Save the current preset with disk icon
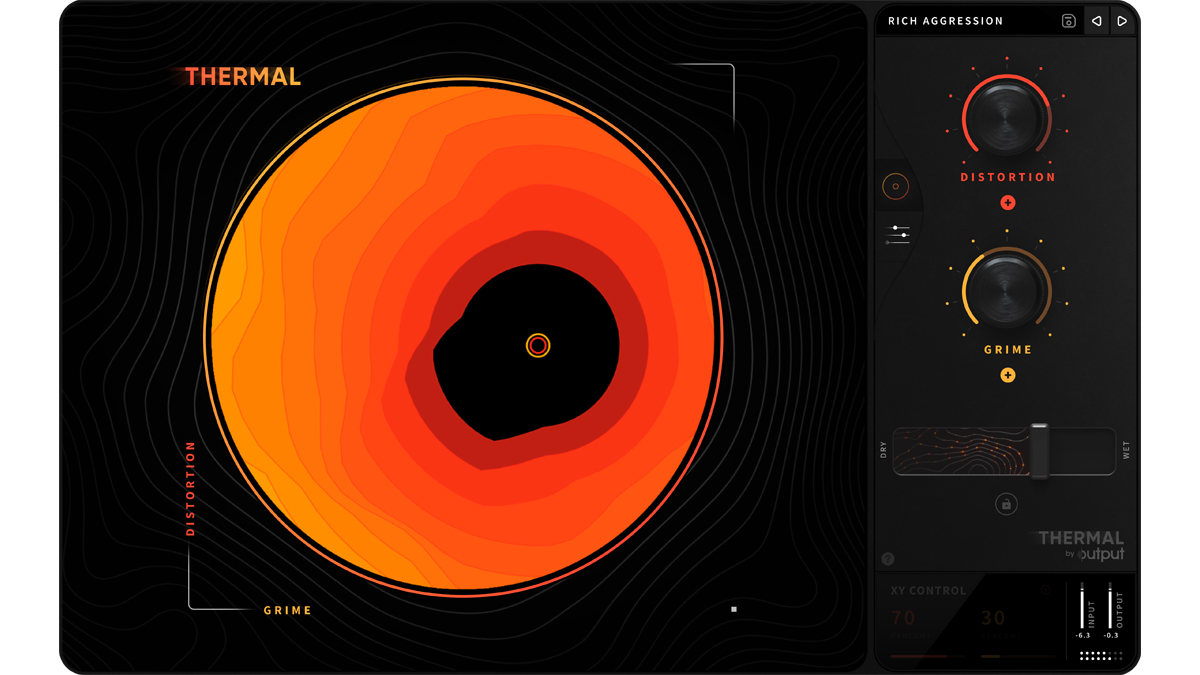This screenshot has height=675, width=1200. (x=1068, y=21)
